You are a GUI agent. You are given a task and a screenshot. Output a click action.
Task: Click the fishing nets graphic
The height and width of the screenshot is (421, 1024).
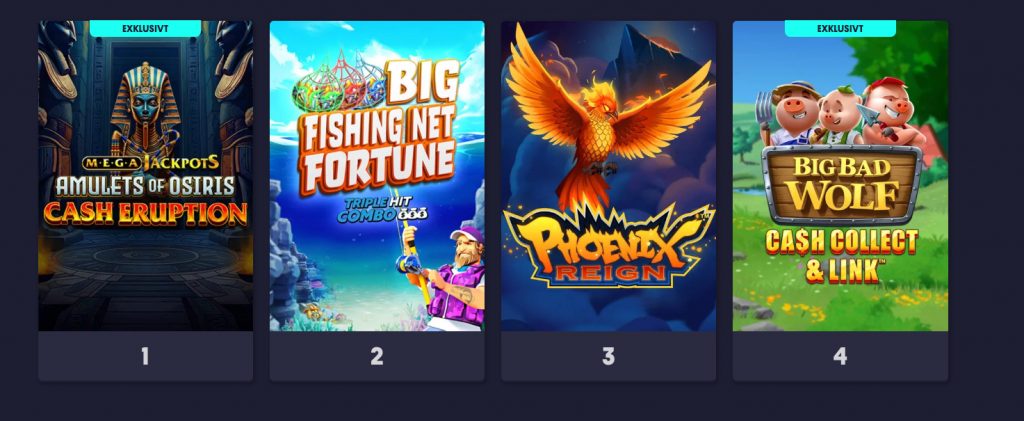pyautogui.click(x=338, y=85)
